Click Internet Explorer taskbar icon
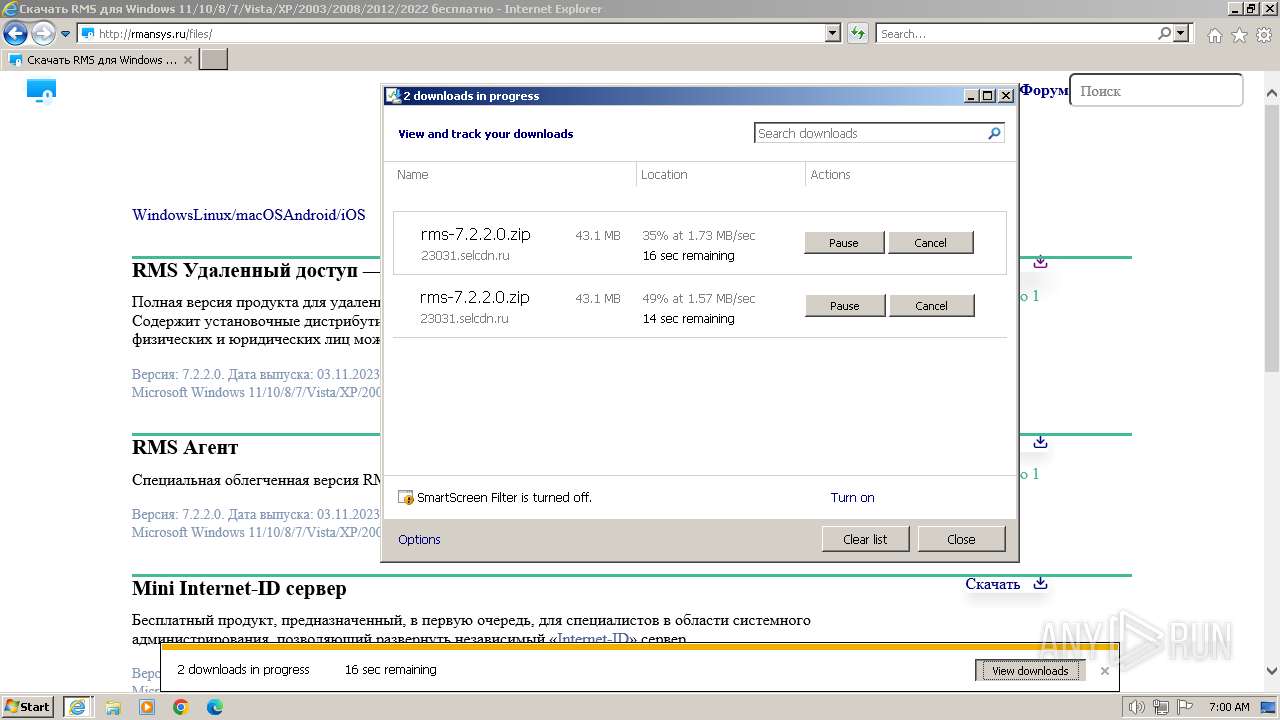1280x720 pixels. point(77,706)
